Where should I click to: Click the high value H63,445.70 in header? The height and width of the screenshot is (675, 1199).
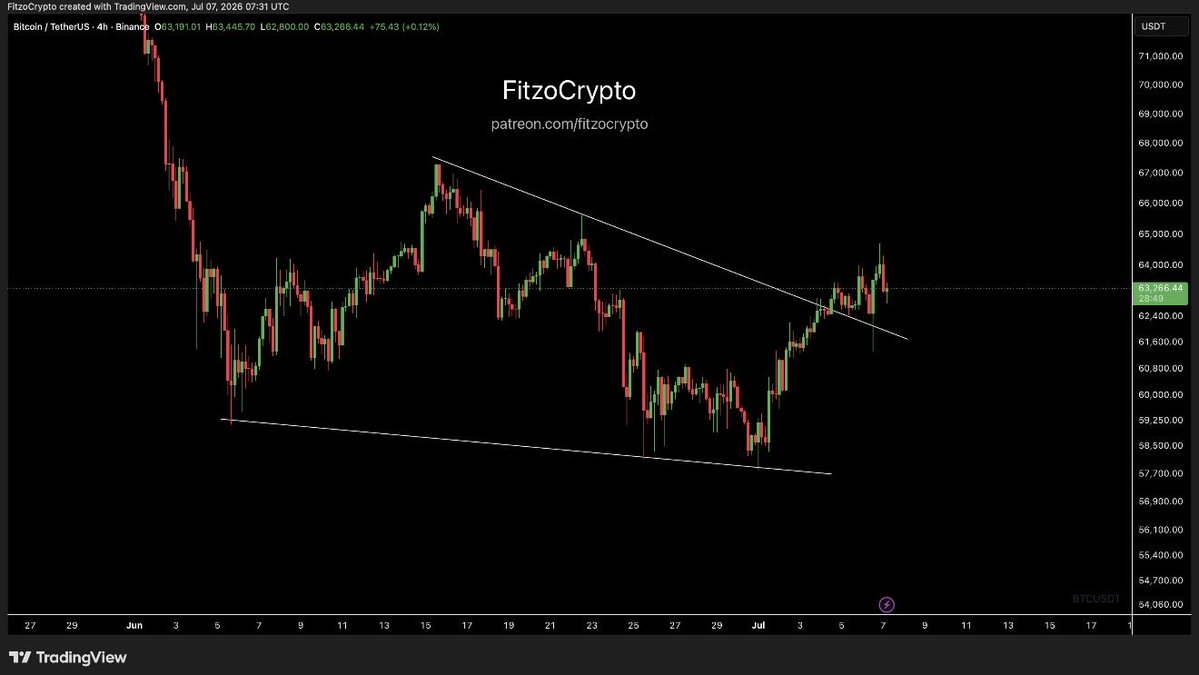[x=230, y=27]
